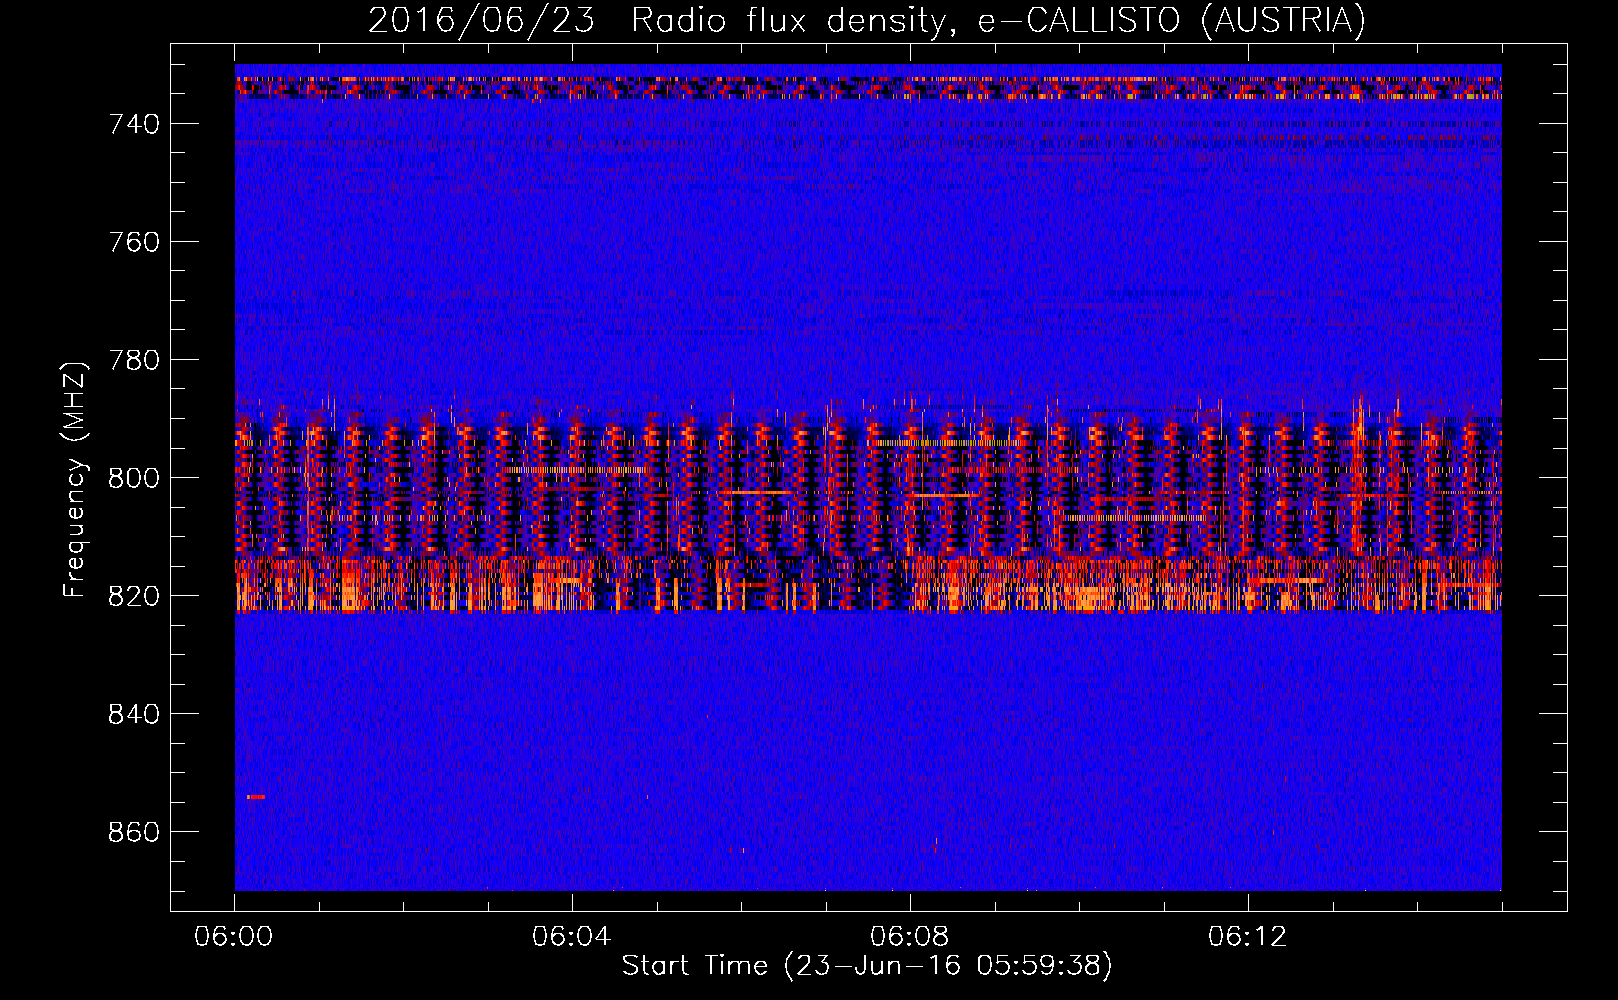Click the 06:08 time tick label
1618x1000 pixels.
coord(909,937)
